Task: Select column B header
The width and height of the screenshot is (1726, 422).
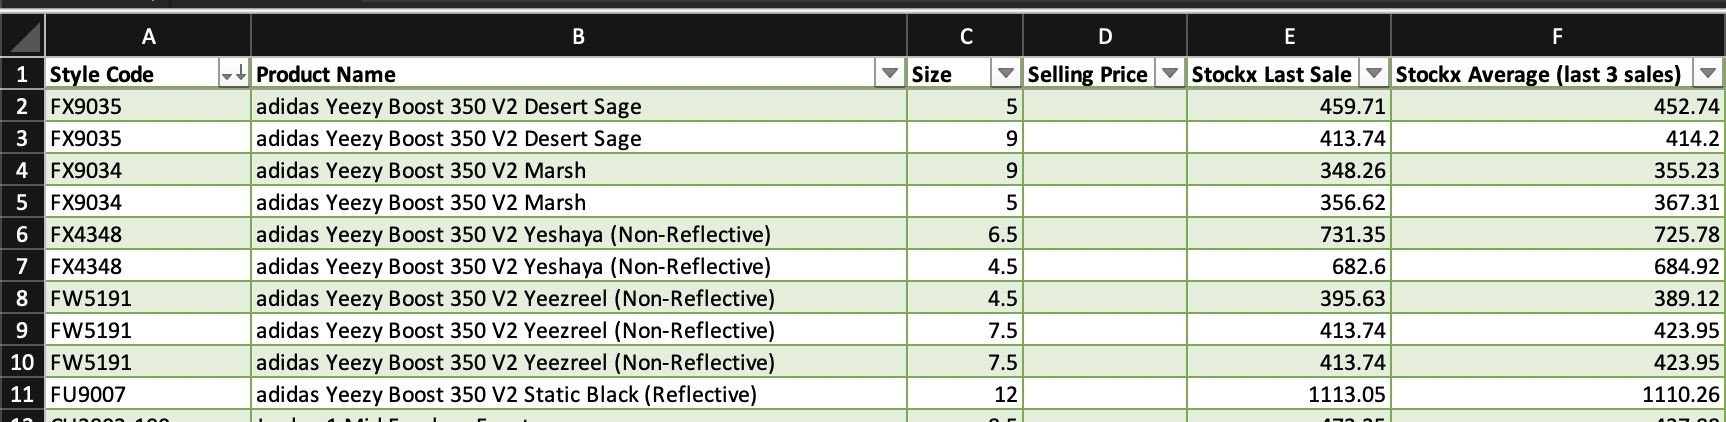Action: click(579, 37)
